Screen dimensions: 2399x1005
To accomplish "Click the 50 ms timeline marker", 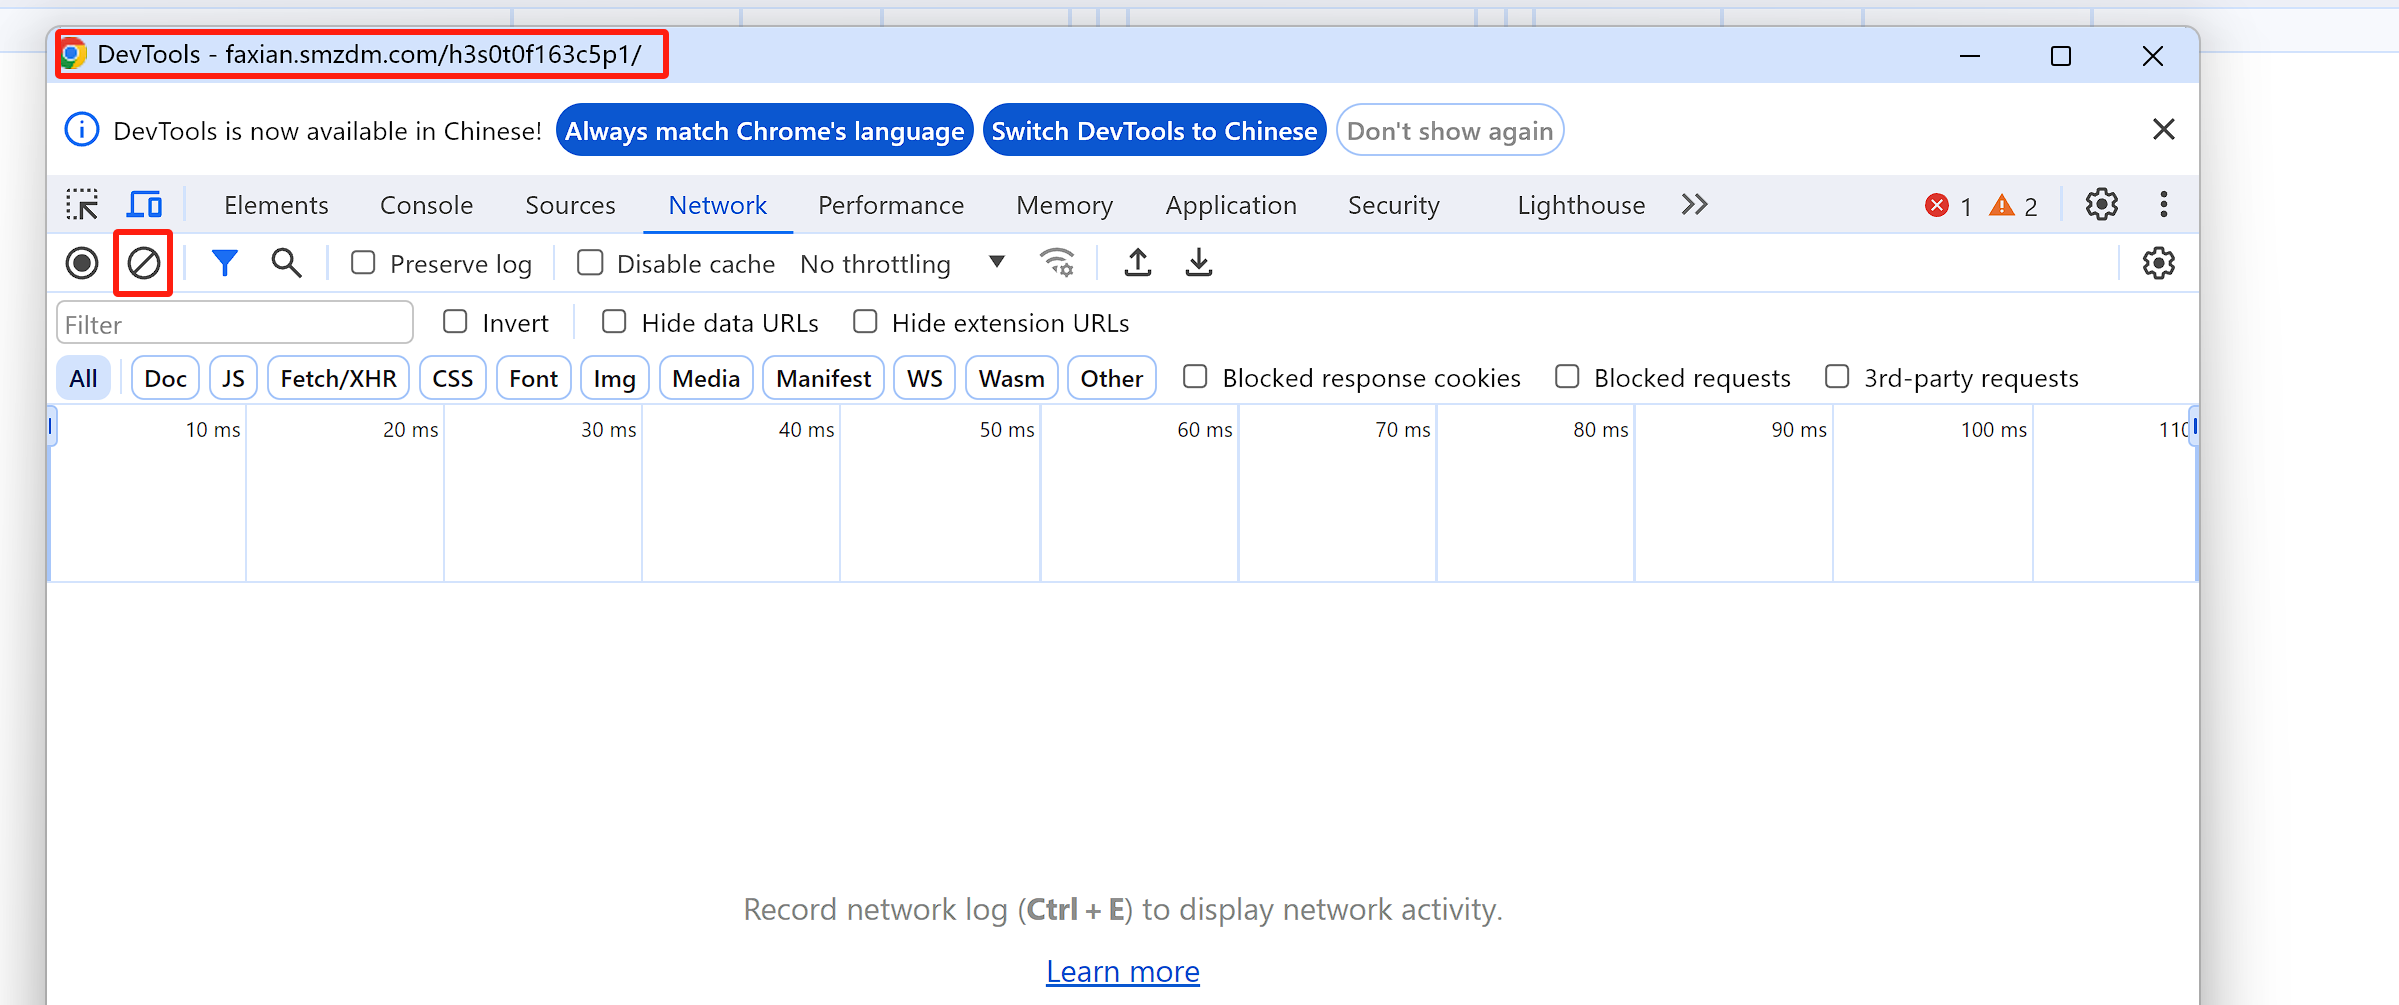I will [1006, 429].
